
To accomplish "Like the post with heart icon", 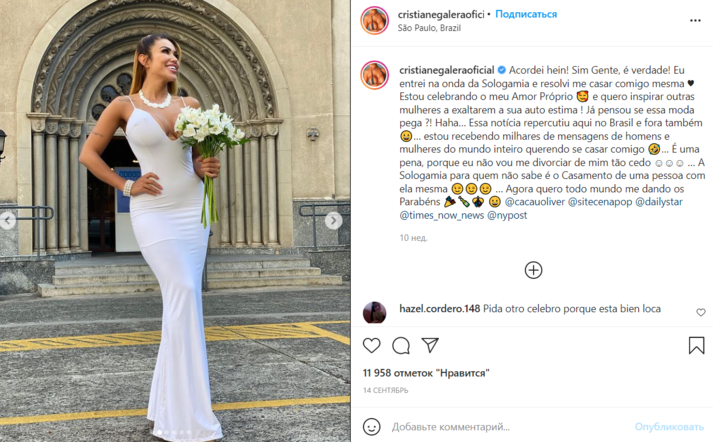I will click(372, 346).
